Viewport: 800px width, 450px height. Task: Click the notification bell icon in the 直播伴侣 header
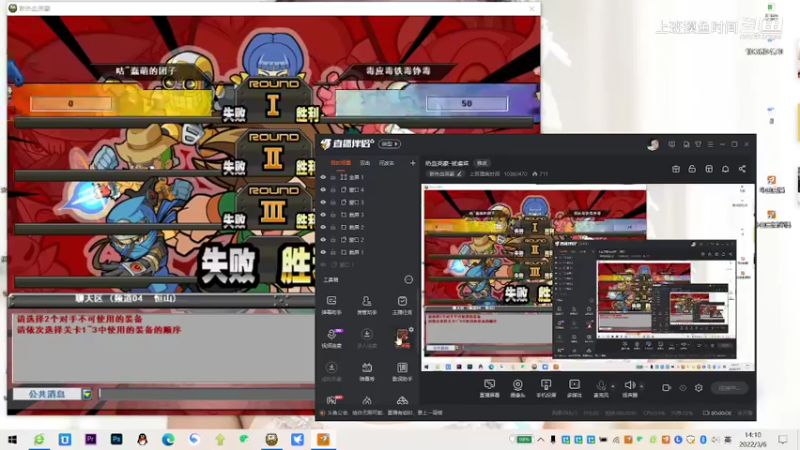pyautogui.click(x=725, y=169)
